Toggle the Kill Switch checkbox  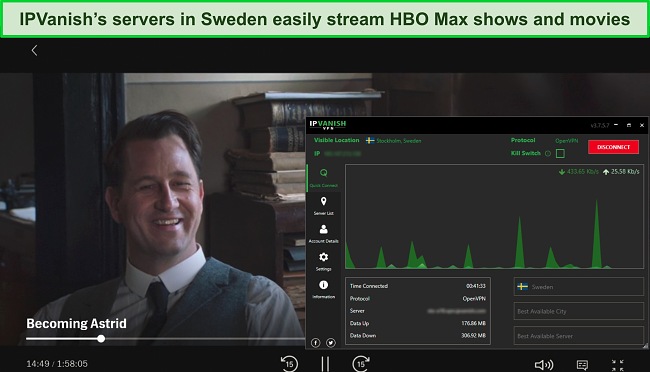point(560,153)
